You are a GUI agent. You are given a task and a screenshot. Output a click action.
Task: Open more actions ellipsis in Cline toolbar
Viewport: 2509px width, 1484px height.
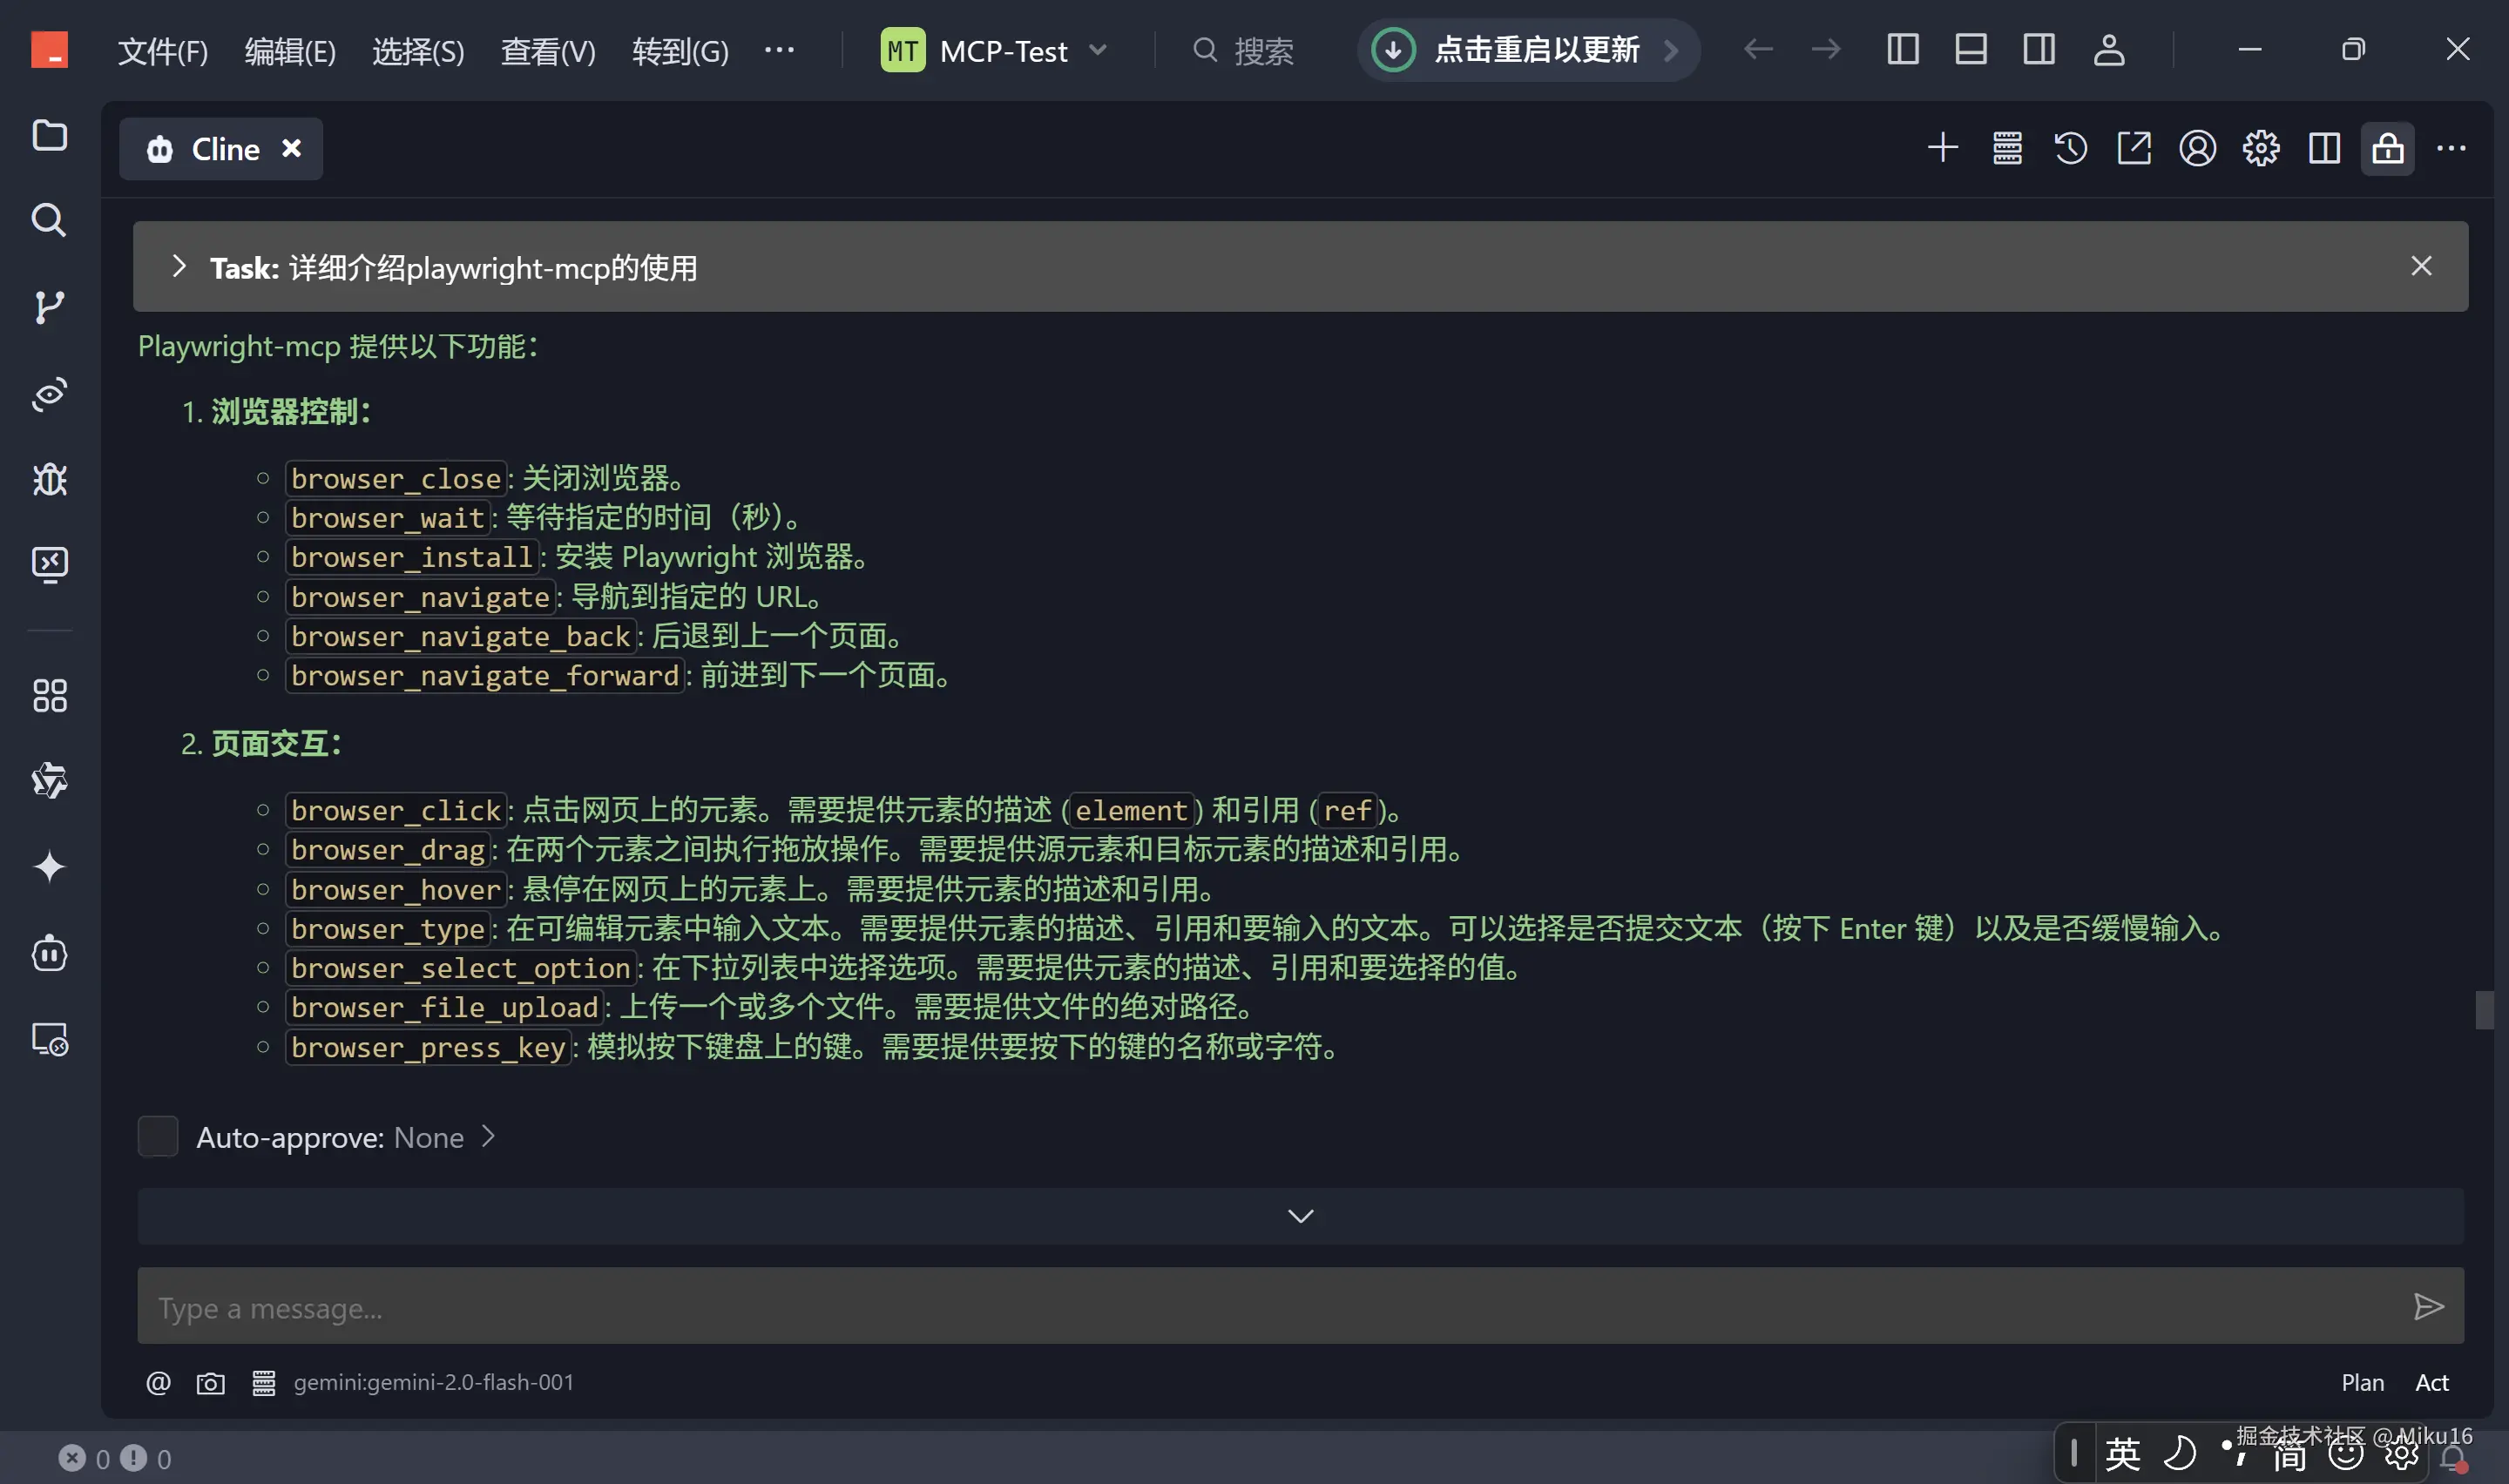coord(2451,148)
